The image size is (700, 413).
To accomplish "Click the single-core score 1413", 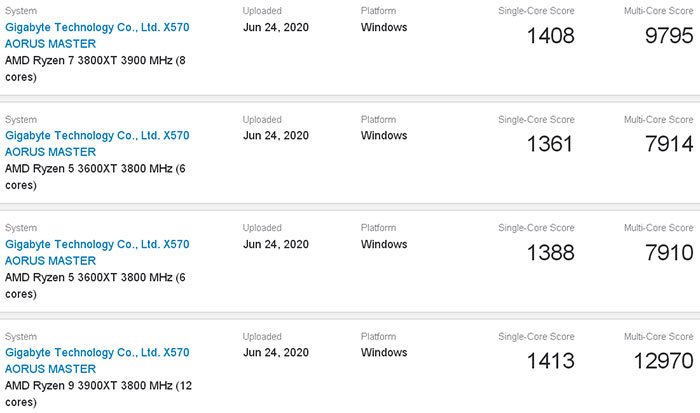I will point(550,362).
